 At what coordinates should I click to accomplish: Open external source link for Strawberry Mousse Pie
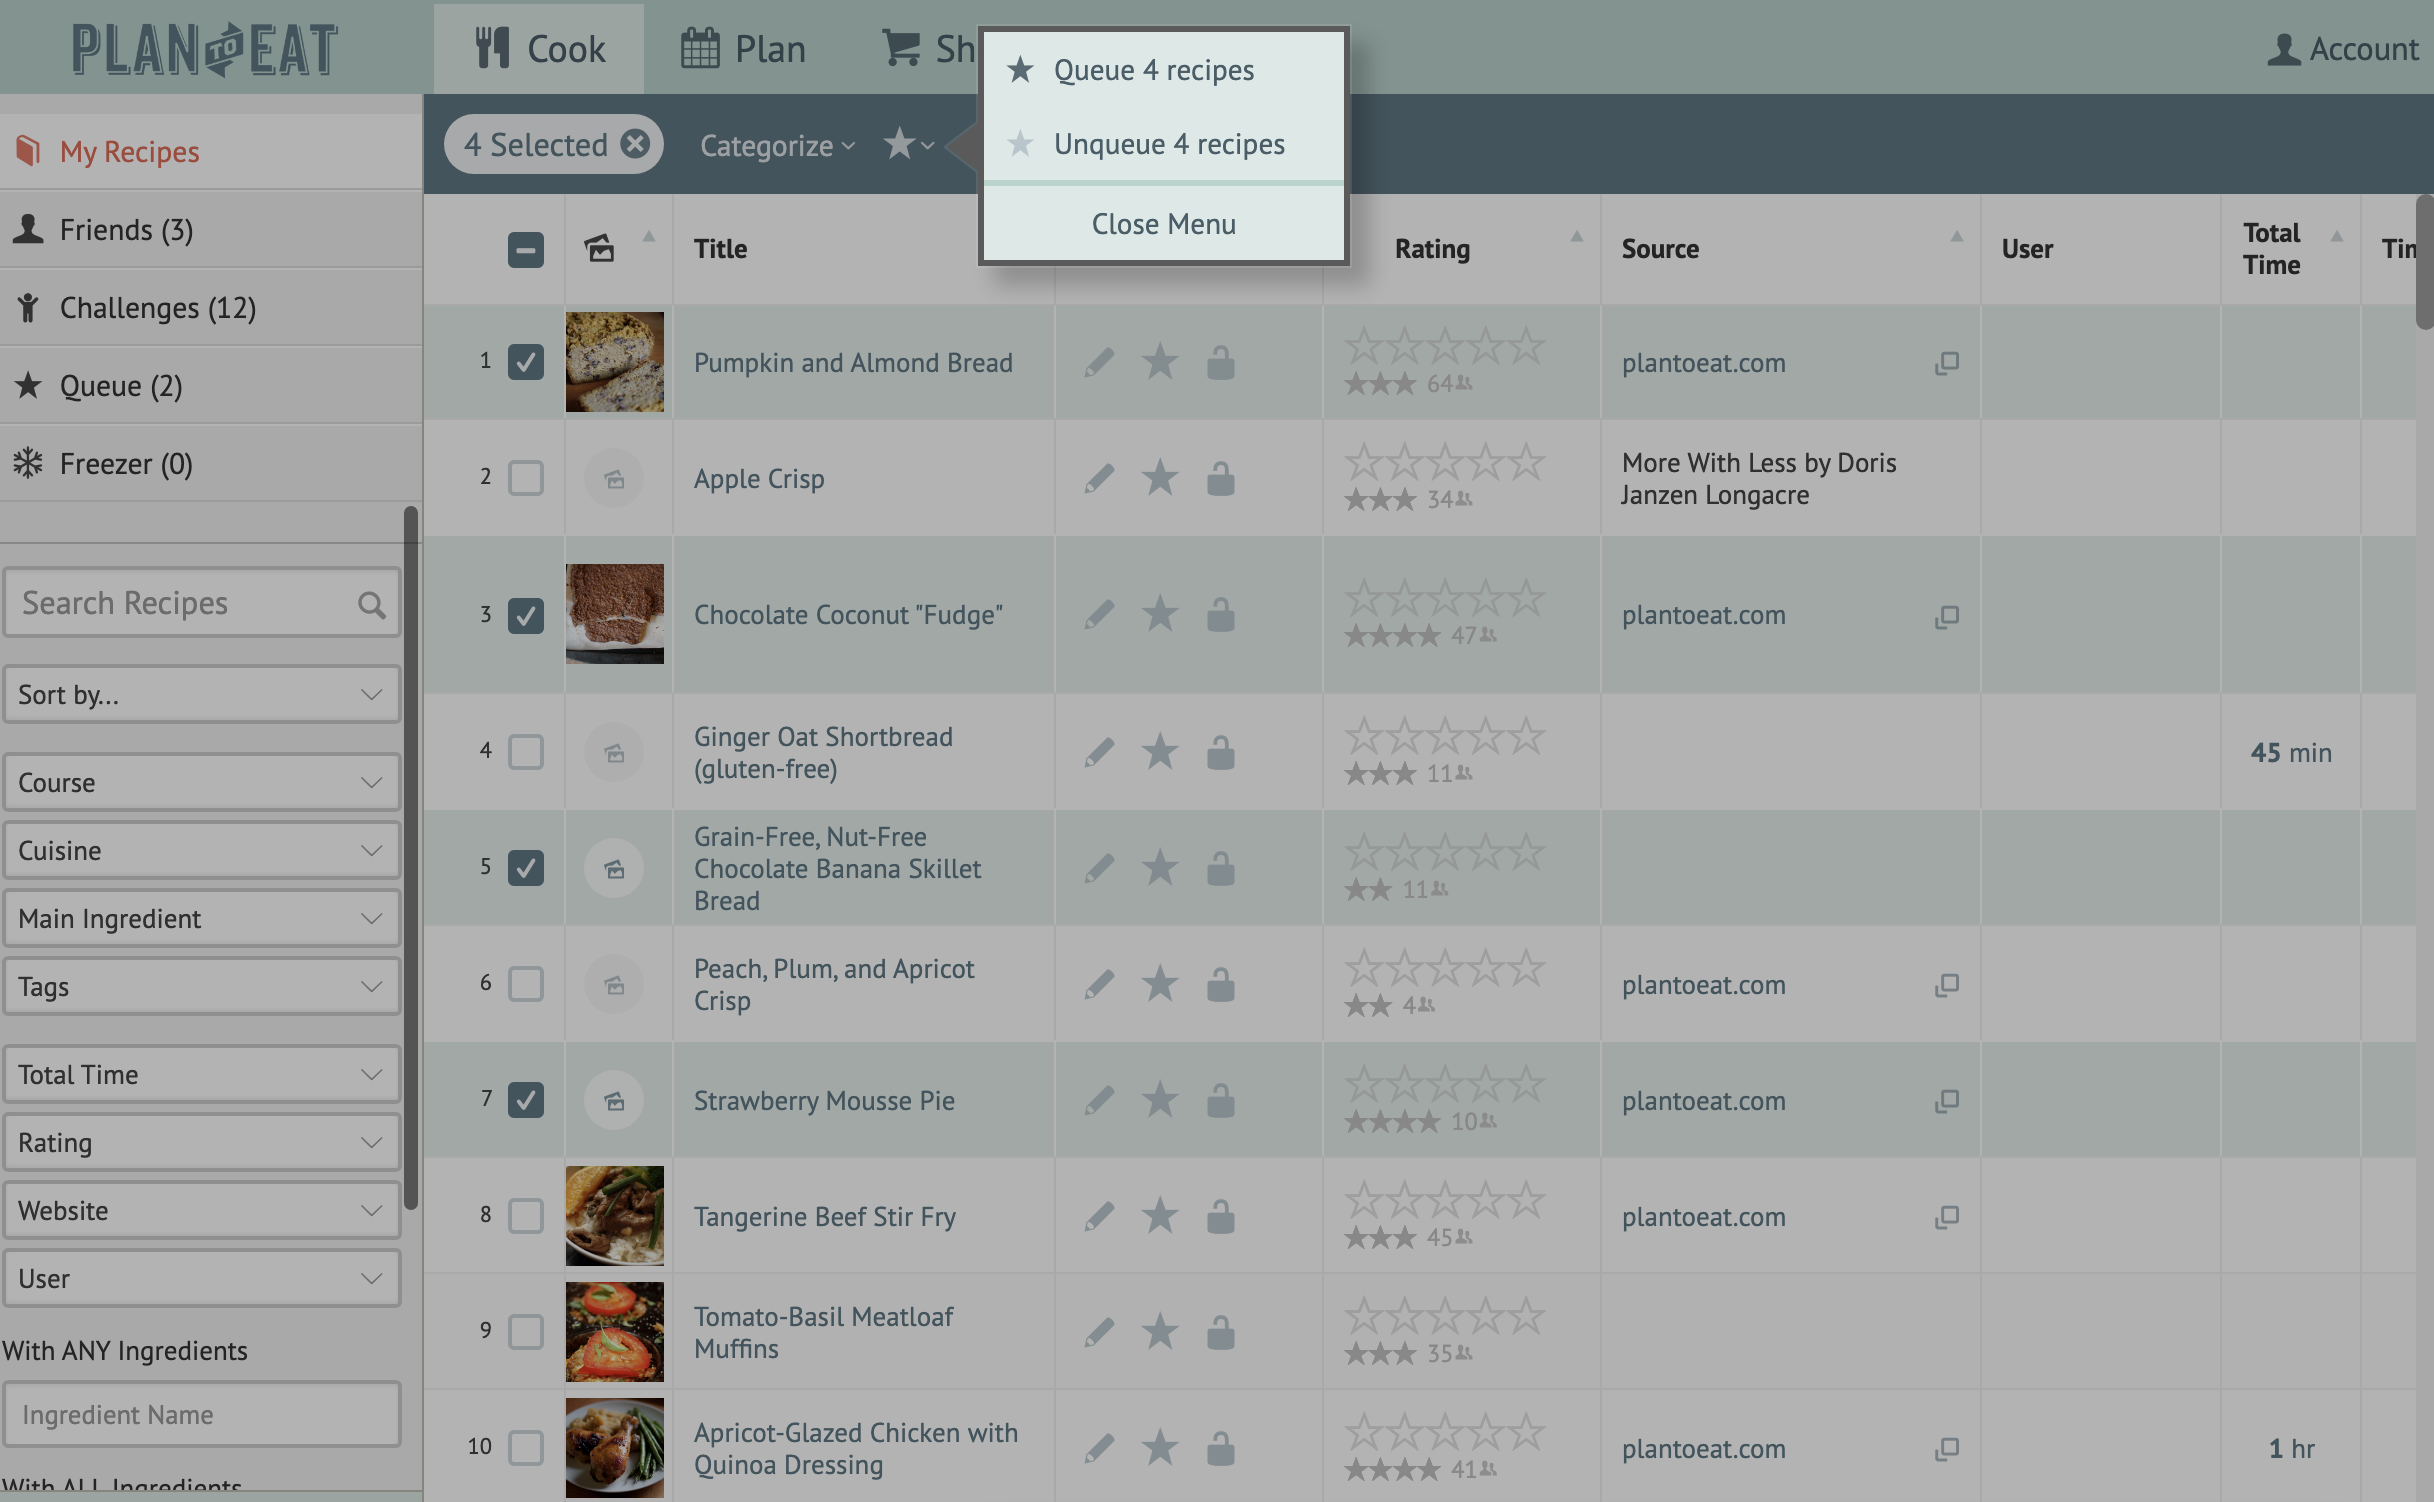[1946, 1100]
